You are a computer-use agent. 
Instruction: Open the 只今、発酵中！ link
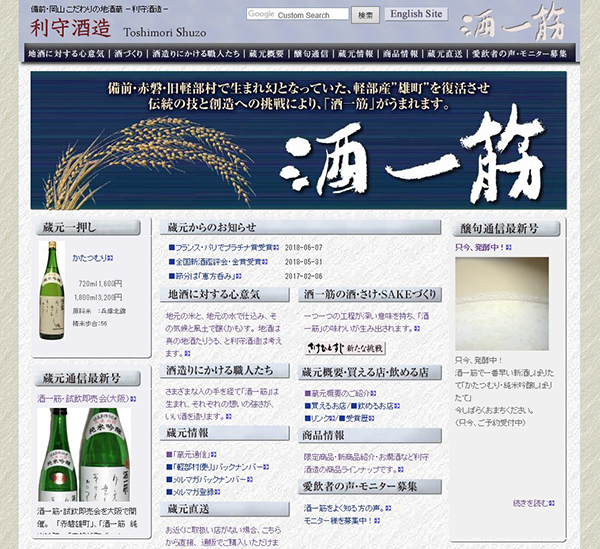483,248
